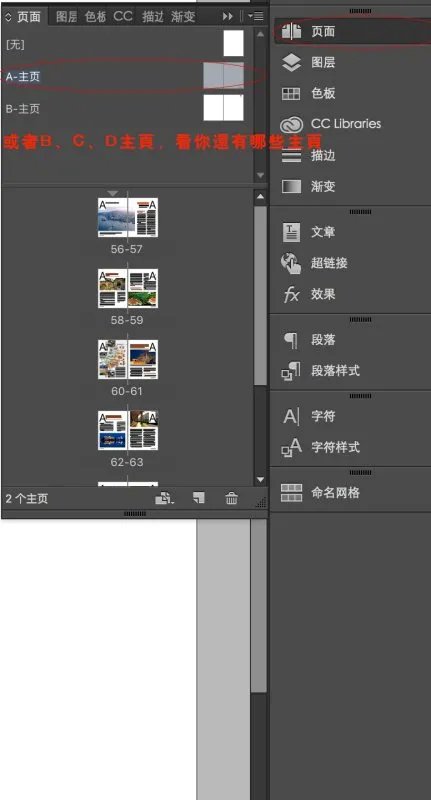Open the 命名网格 (Named Grids) icon
This screenshot has height=800, width=431.
(291, 493)
